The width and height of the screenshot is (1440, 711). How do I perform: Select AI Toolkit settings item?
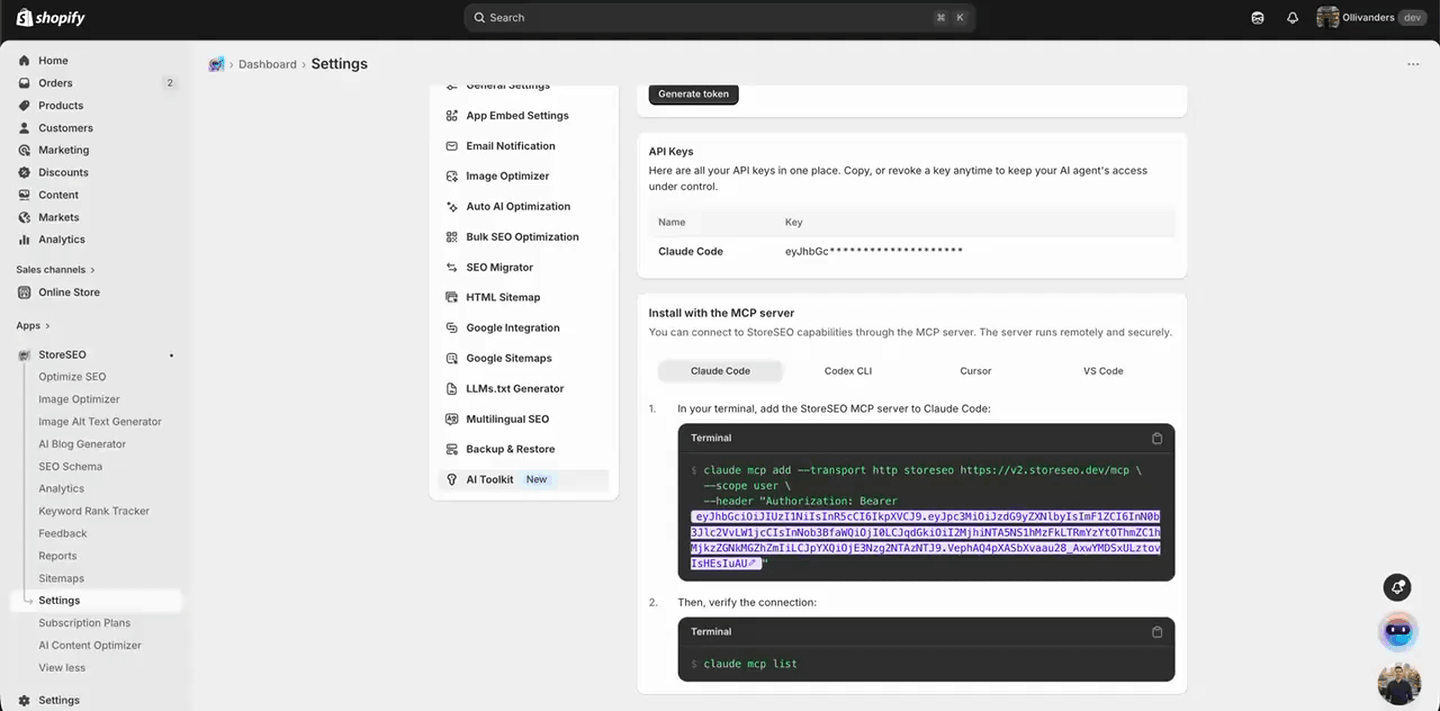[x=523, y=480]
